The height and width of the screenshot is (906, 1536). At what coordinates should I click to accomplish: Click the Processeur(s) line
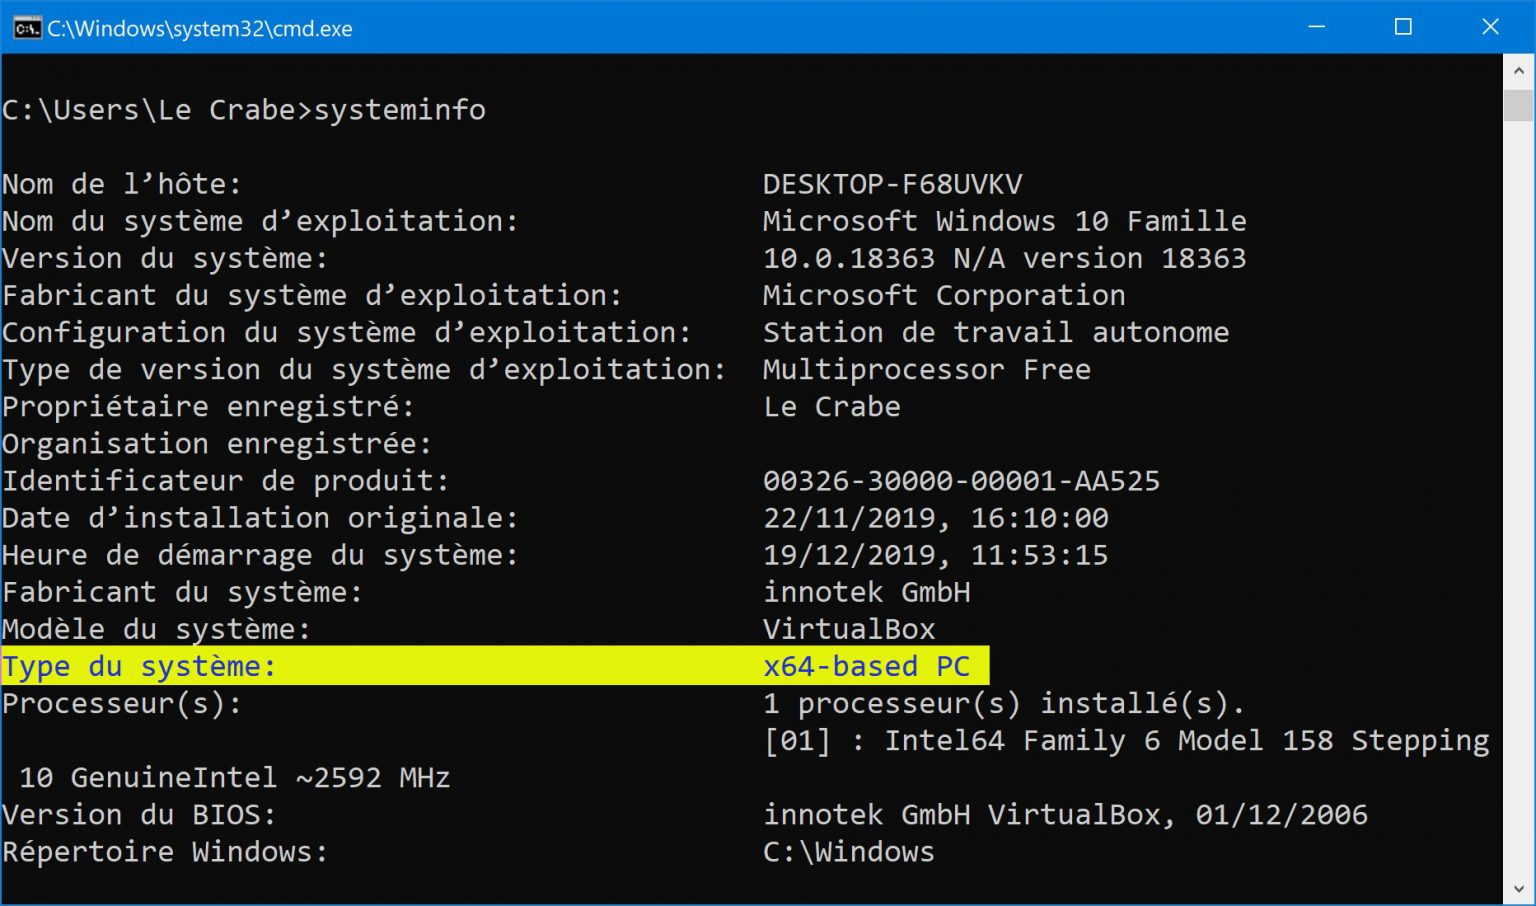(x=122, y=703)
